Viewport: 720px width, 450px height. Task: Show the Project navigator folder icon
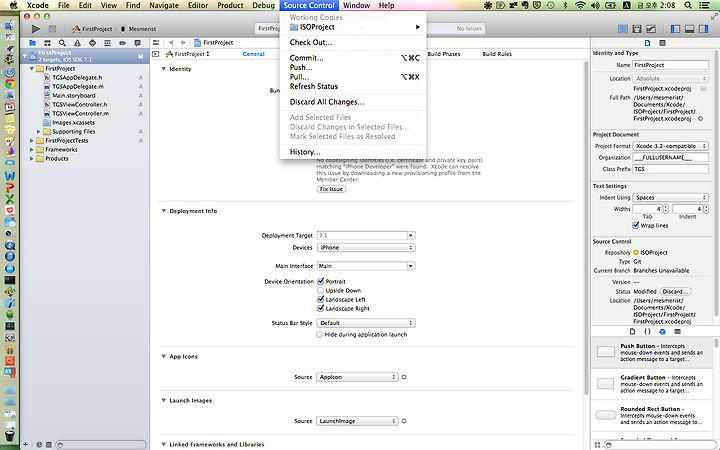33,43
